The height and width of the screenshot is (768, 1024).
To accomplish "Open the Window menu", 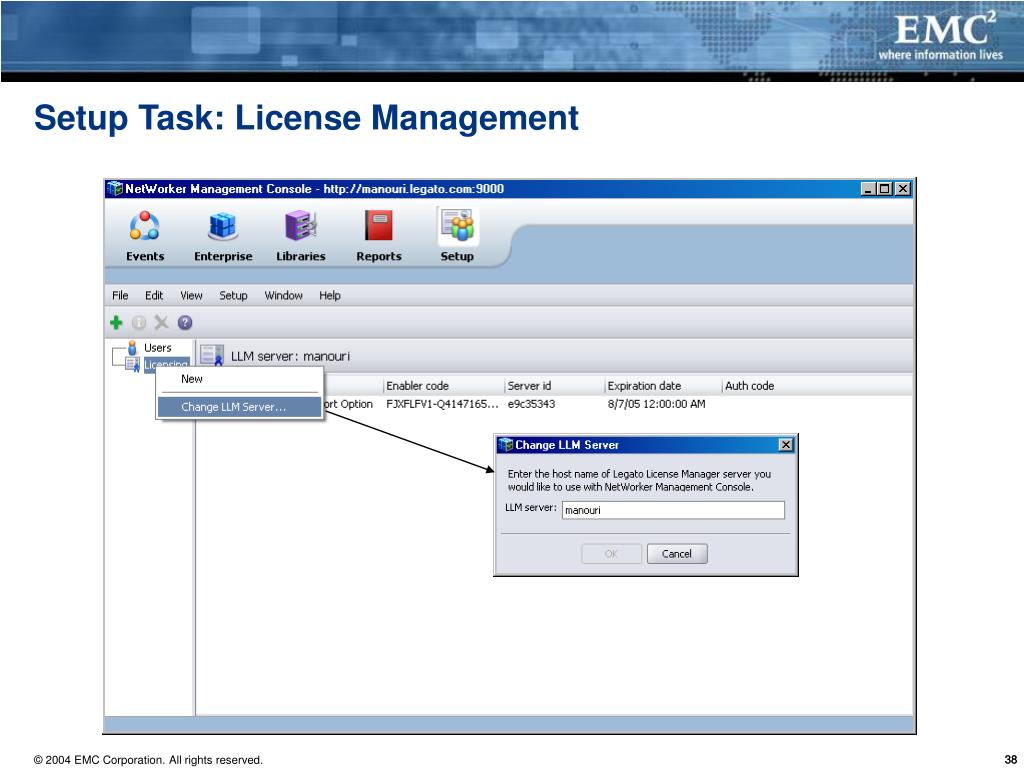I will pos(283,295).
